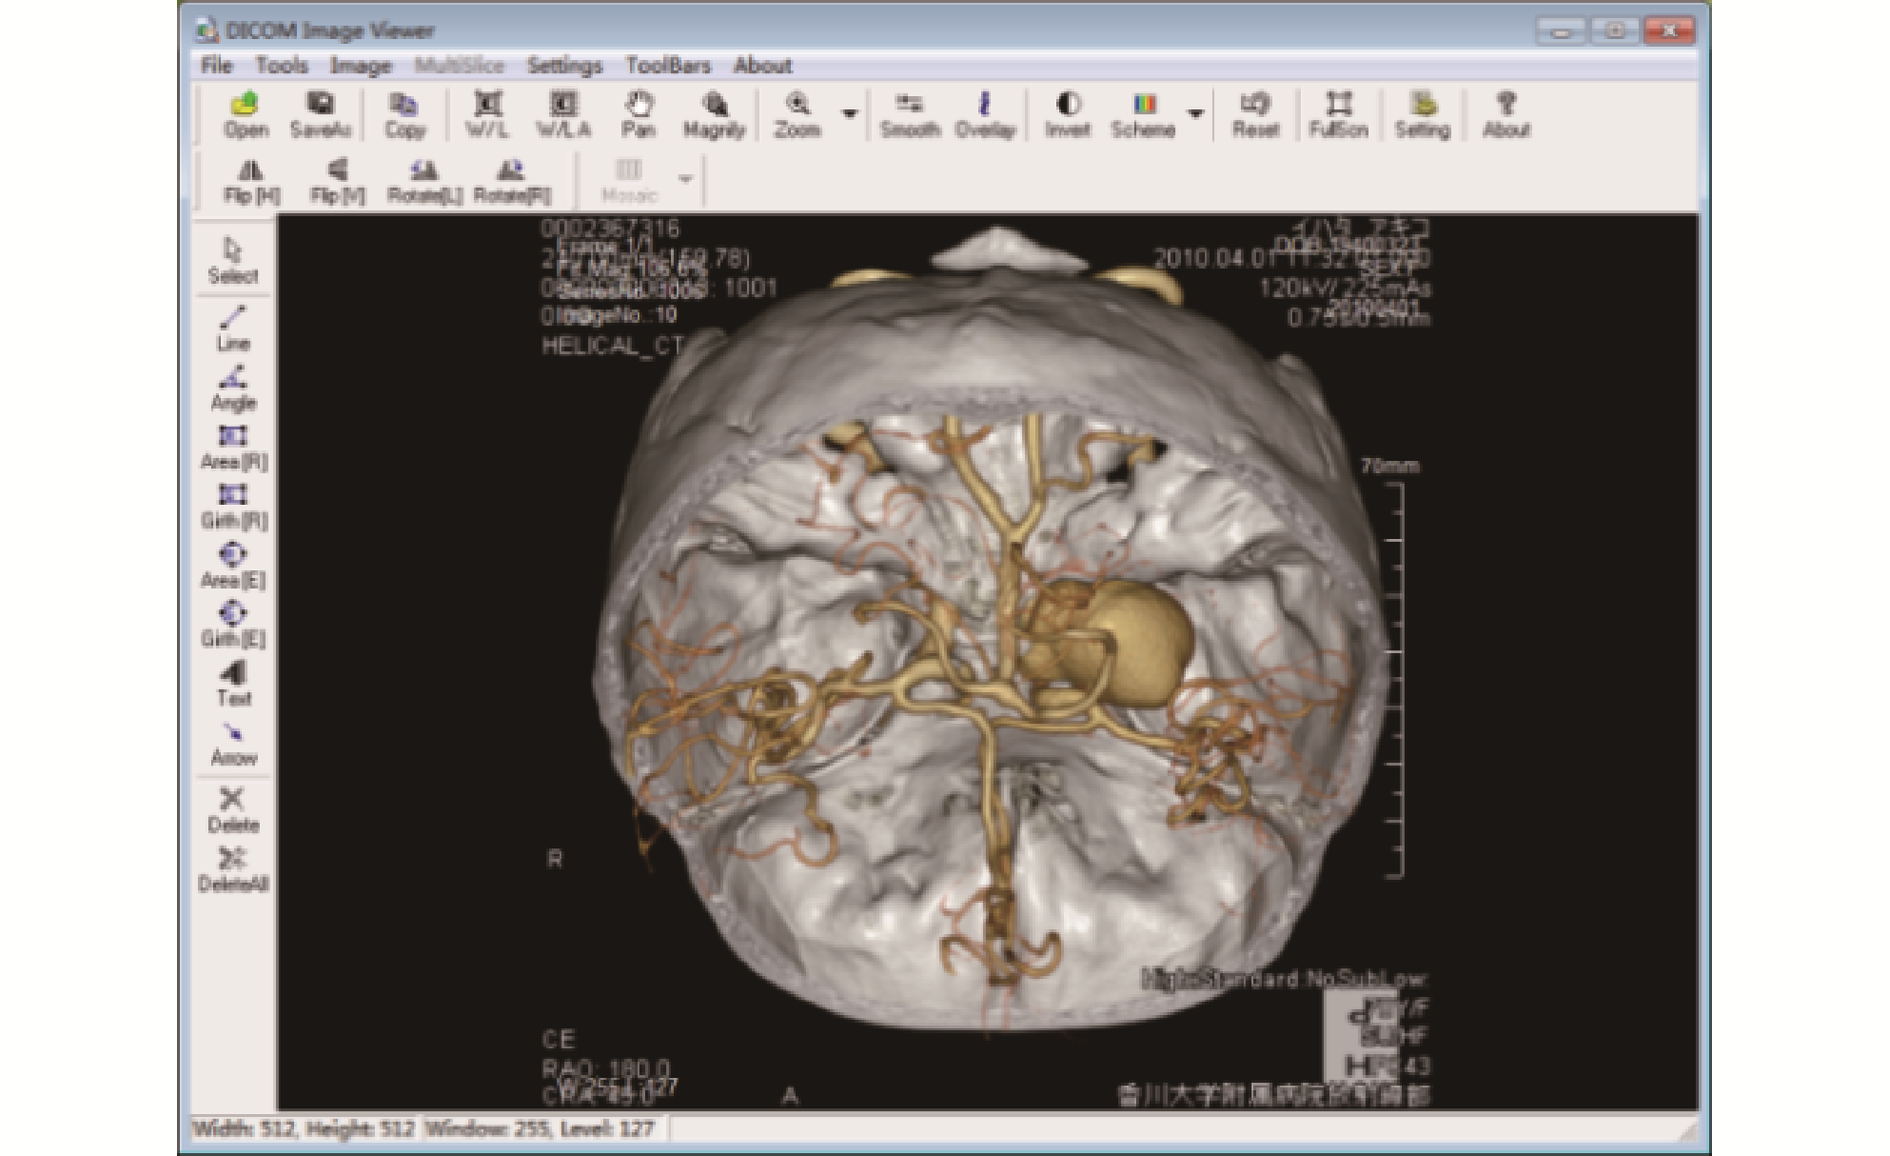1890x1156 pixels.
Task: Expand the Zoom dropdown arrow
Action: pyautogui.click(x=849, y=114)
